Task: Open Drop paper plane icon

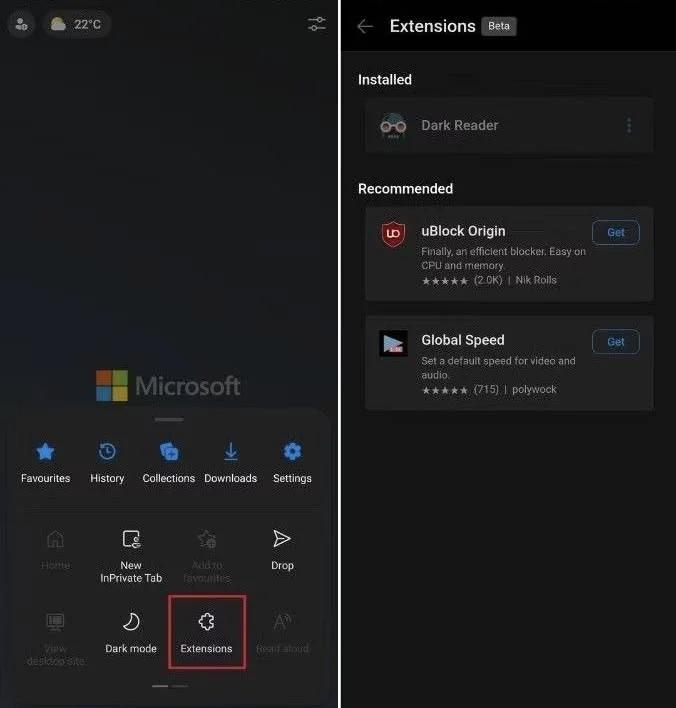Action: [282, 539]
